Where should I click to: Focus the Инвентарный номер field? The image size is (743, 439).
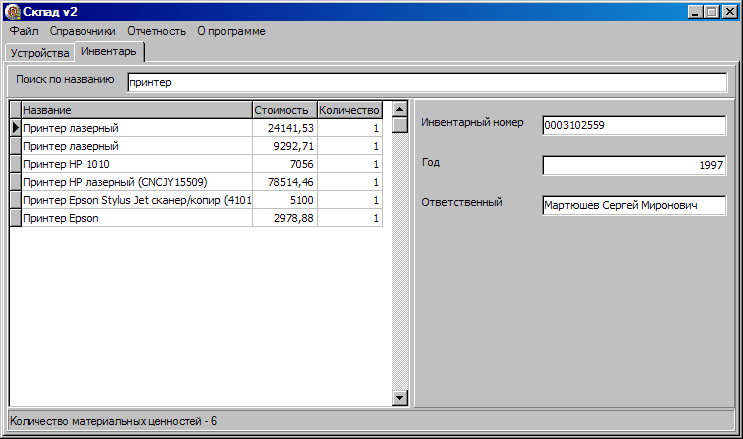point(634,126)
